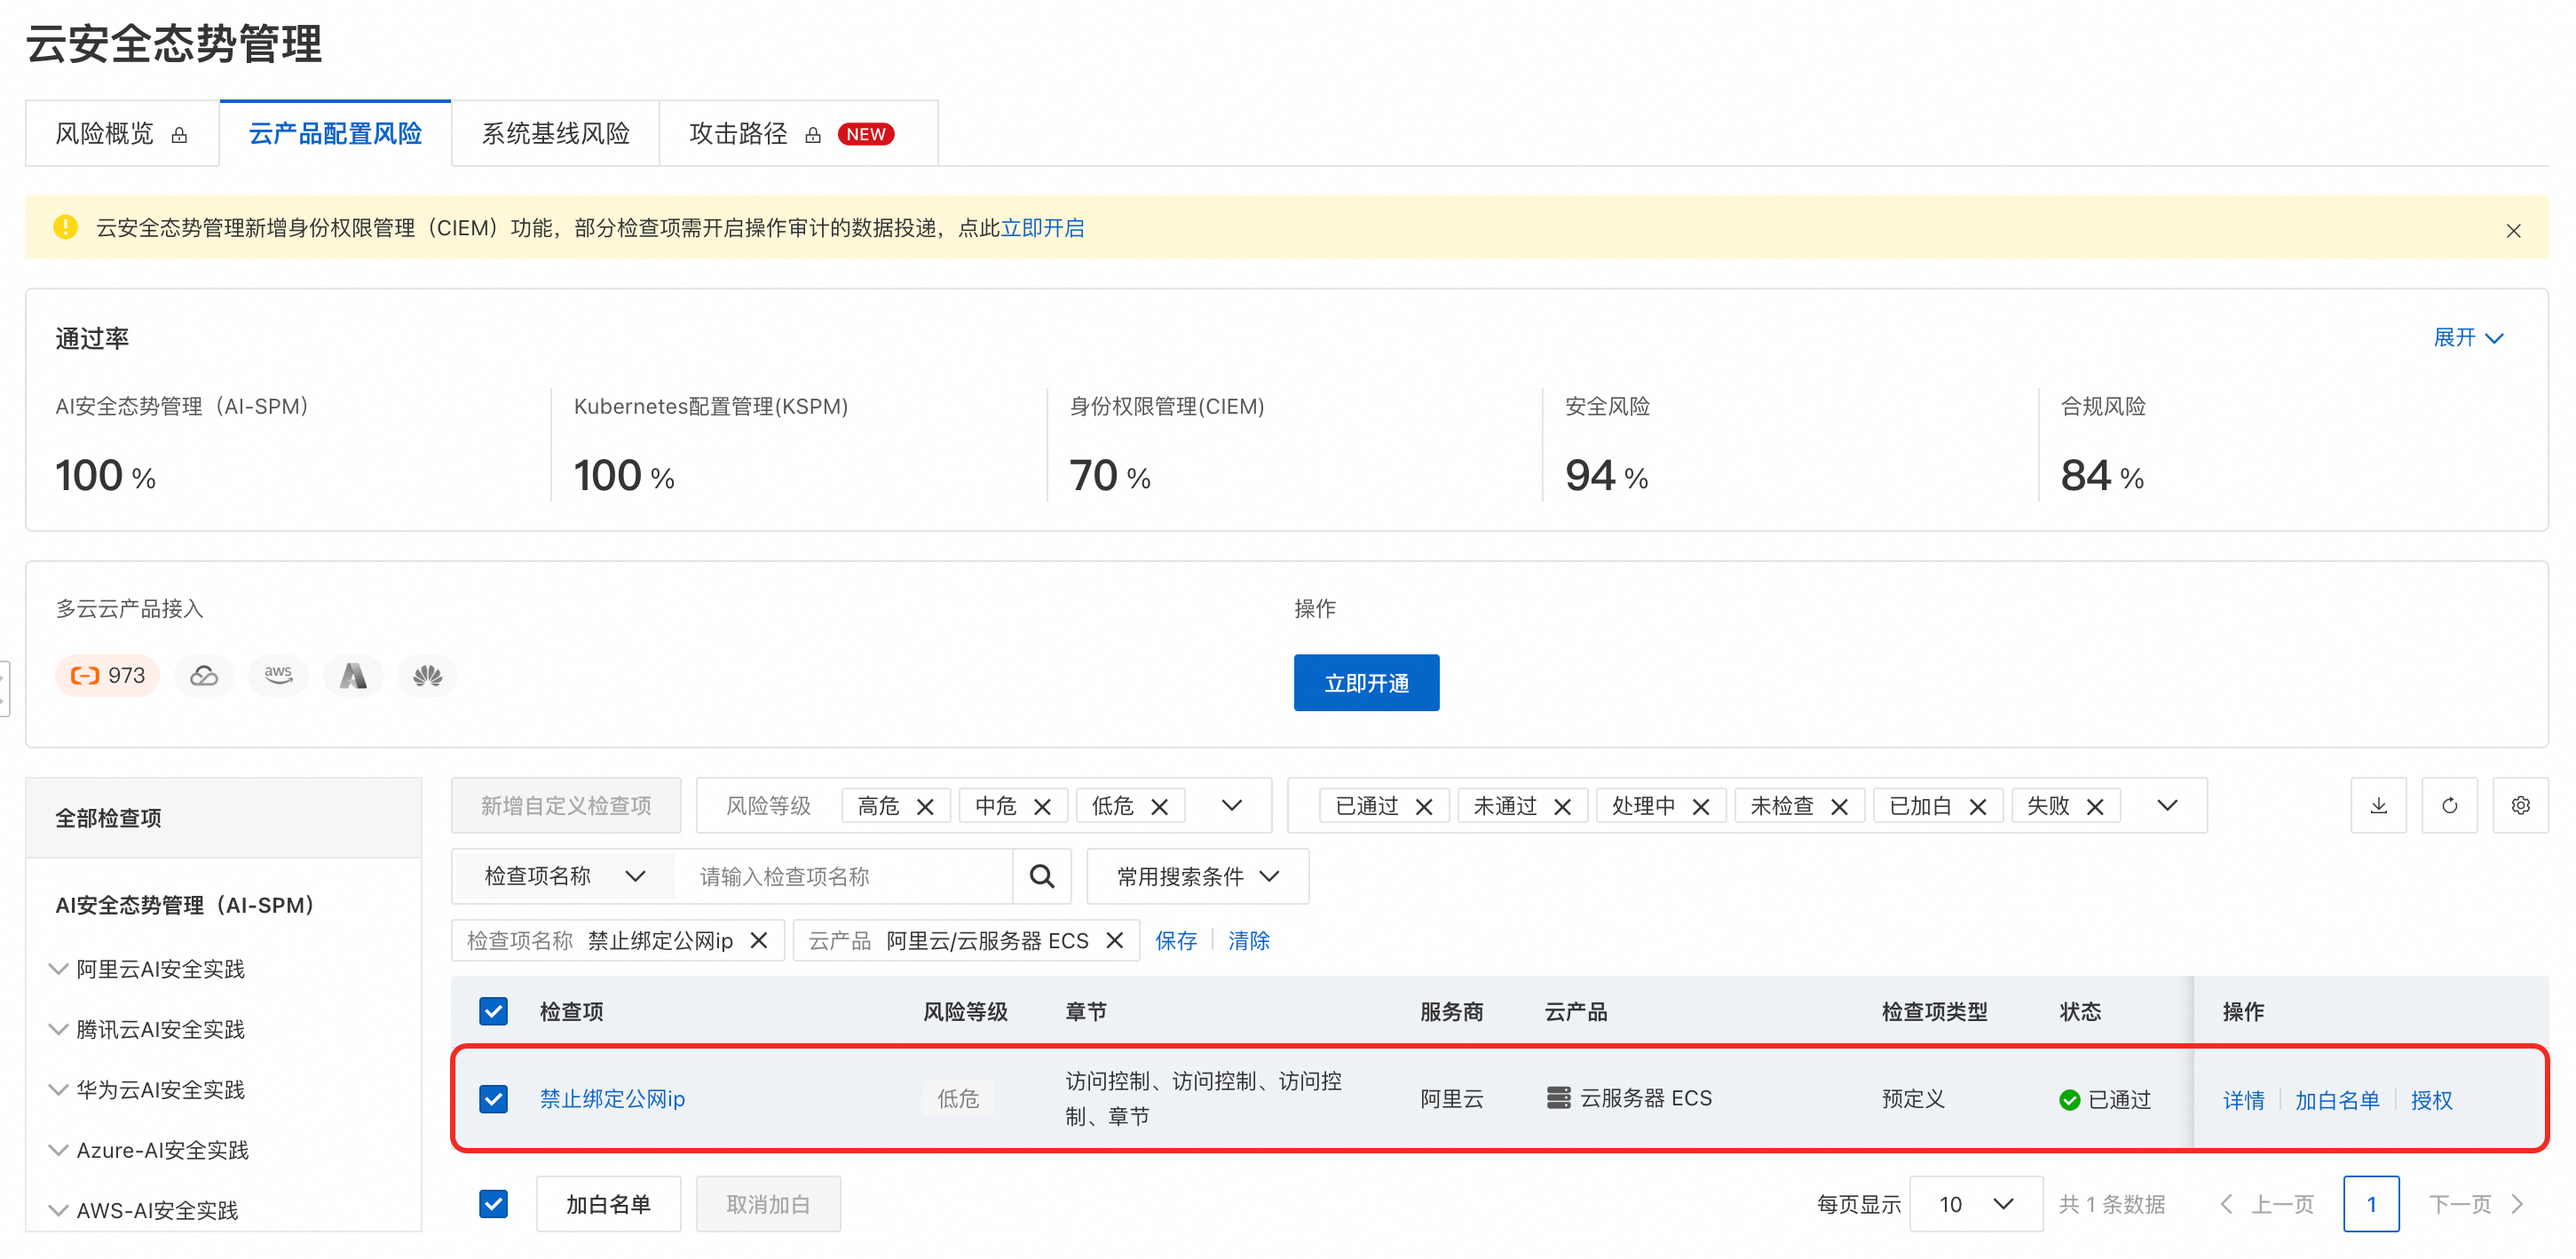Click the search magnifier icon
The image size is (2576, 1259).
click(1042, 876)
